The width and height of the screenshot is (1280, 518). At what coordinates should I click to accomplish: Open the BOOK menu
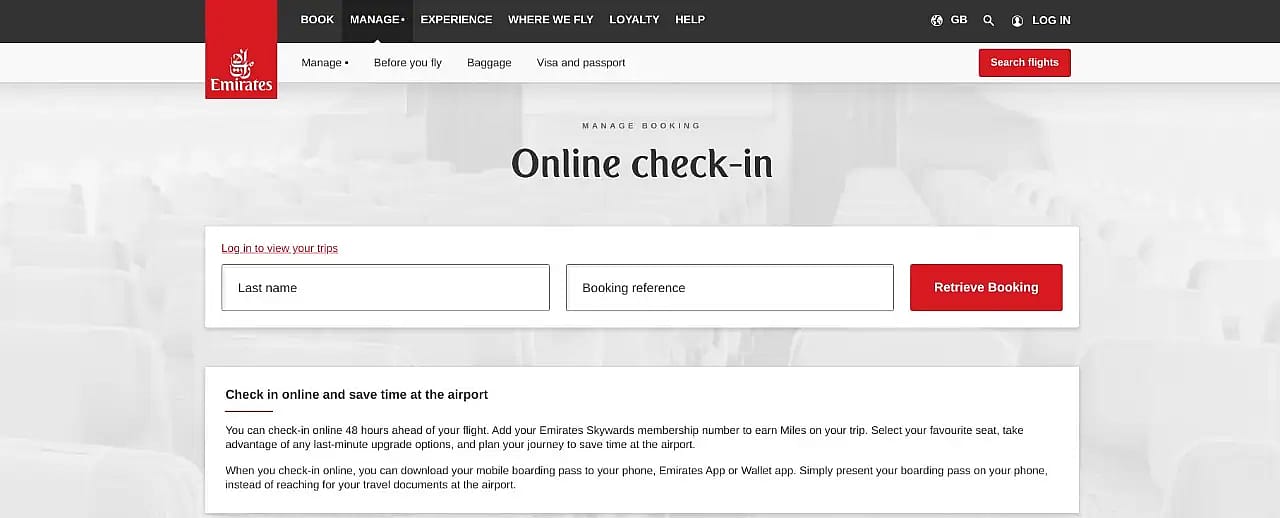click(x=317, y=20)
